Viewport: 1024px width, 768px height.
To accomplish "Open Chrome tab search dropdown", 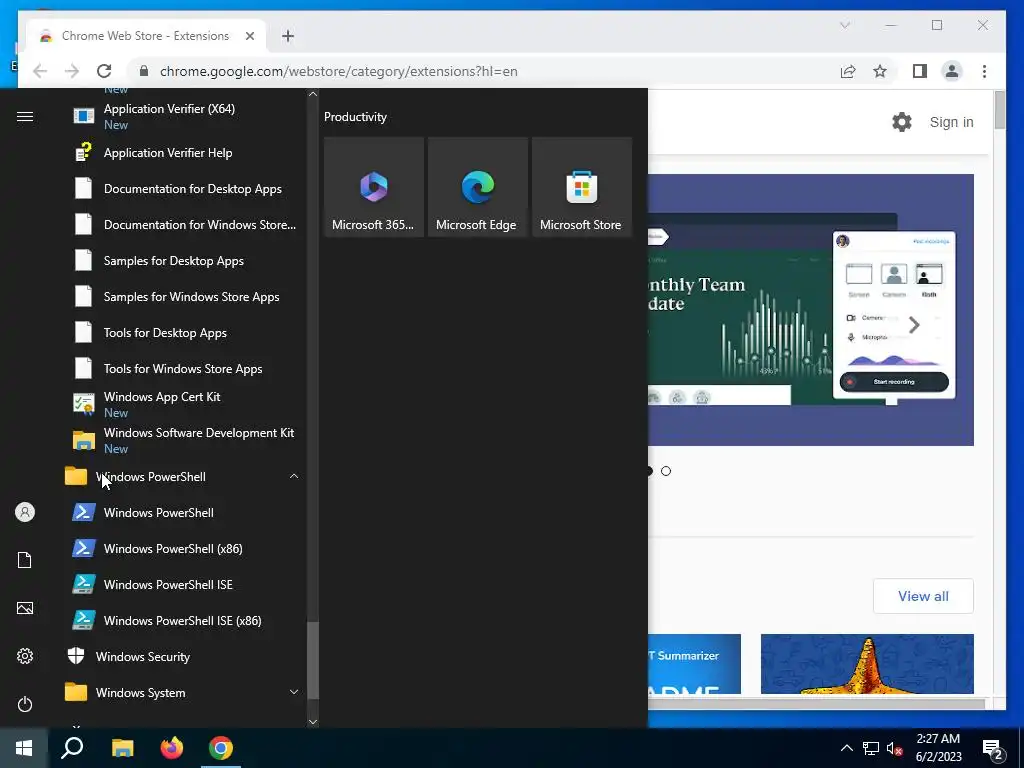I will coord(844,25).
